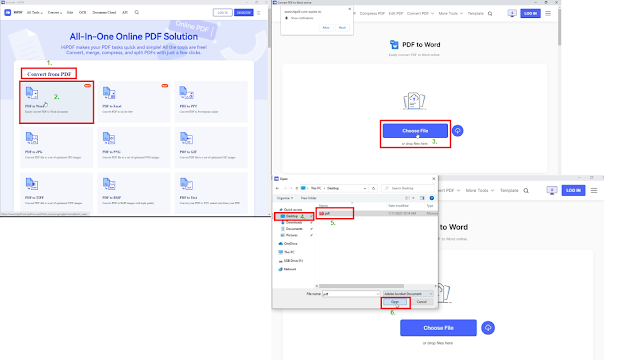Image resolution: width=640 pixels, height=360 pixels.
Task: Open the OCR menu in the HiPDF home navbar
Action: point(82,13)
